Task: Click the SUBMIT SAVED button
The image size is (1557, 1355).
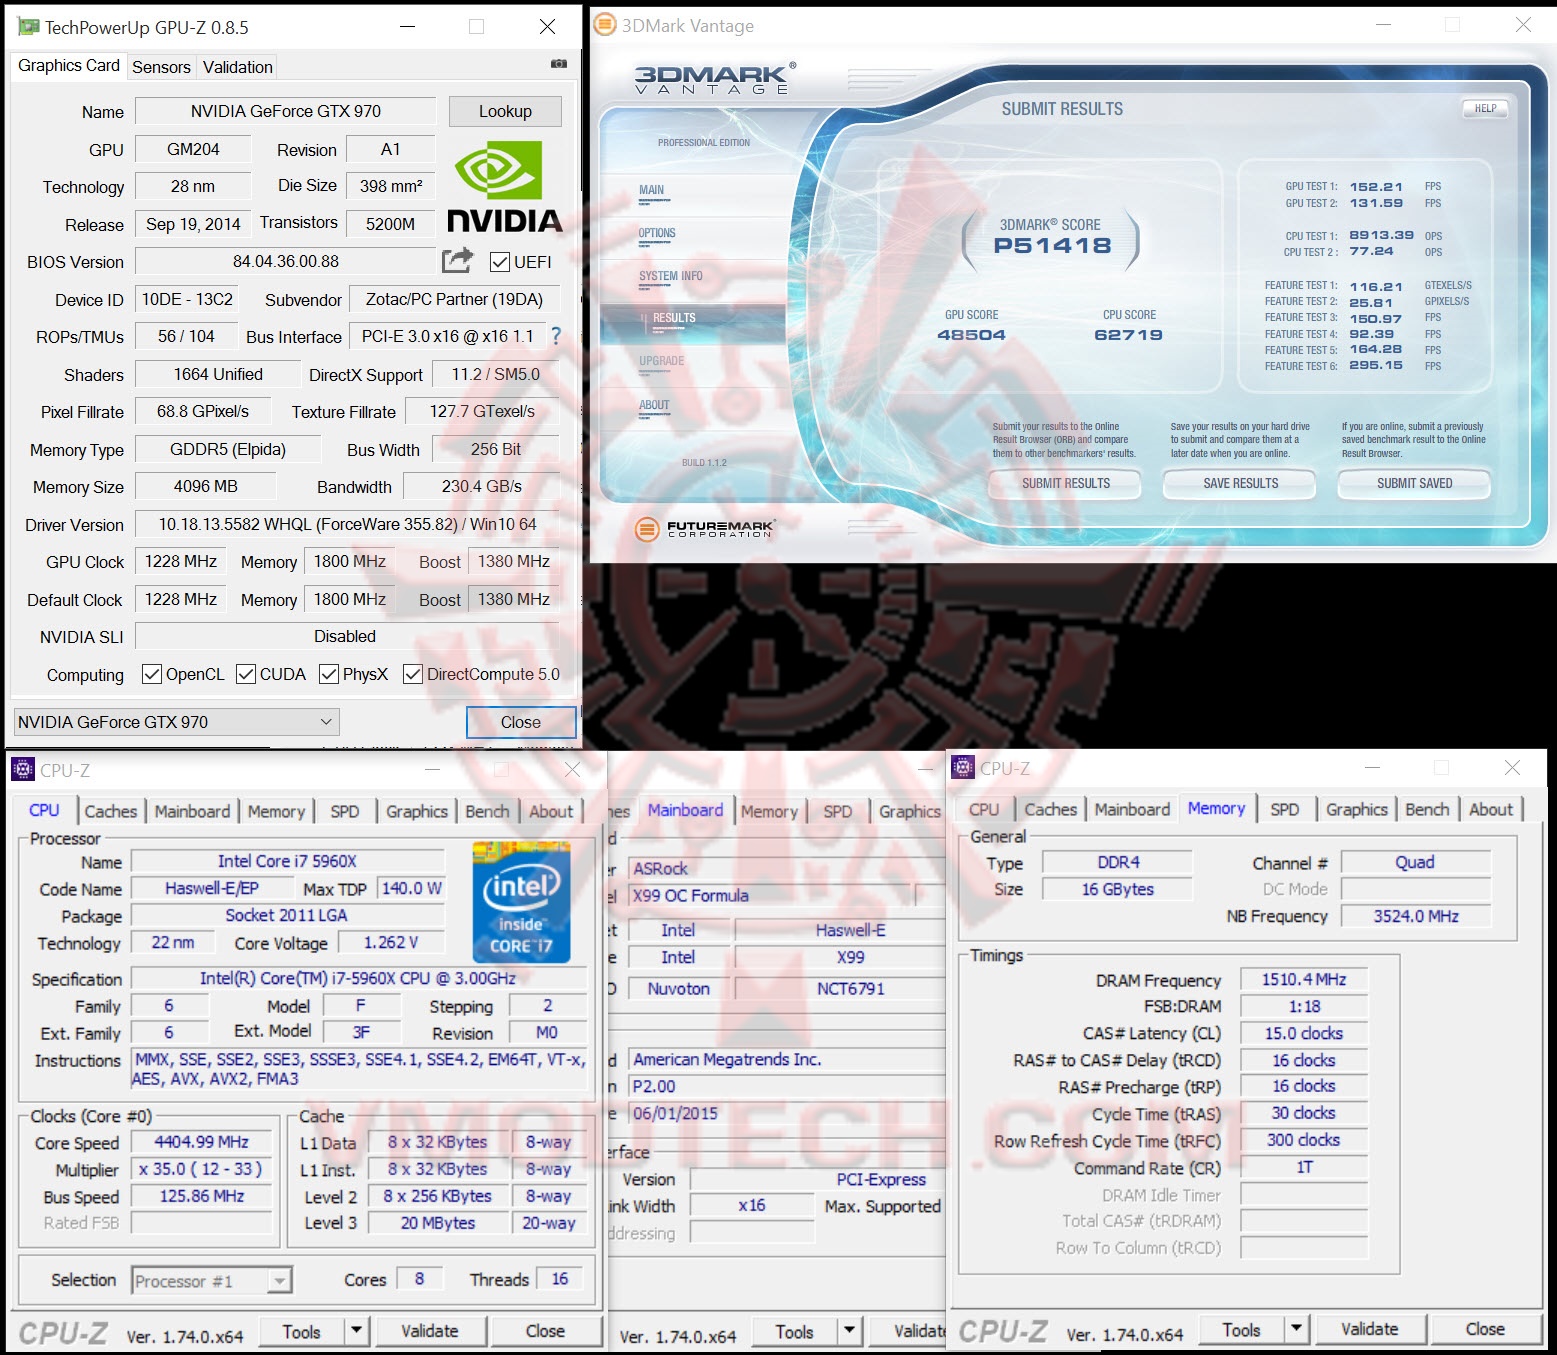Action: click(1414, 483)
